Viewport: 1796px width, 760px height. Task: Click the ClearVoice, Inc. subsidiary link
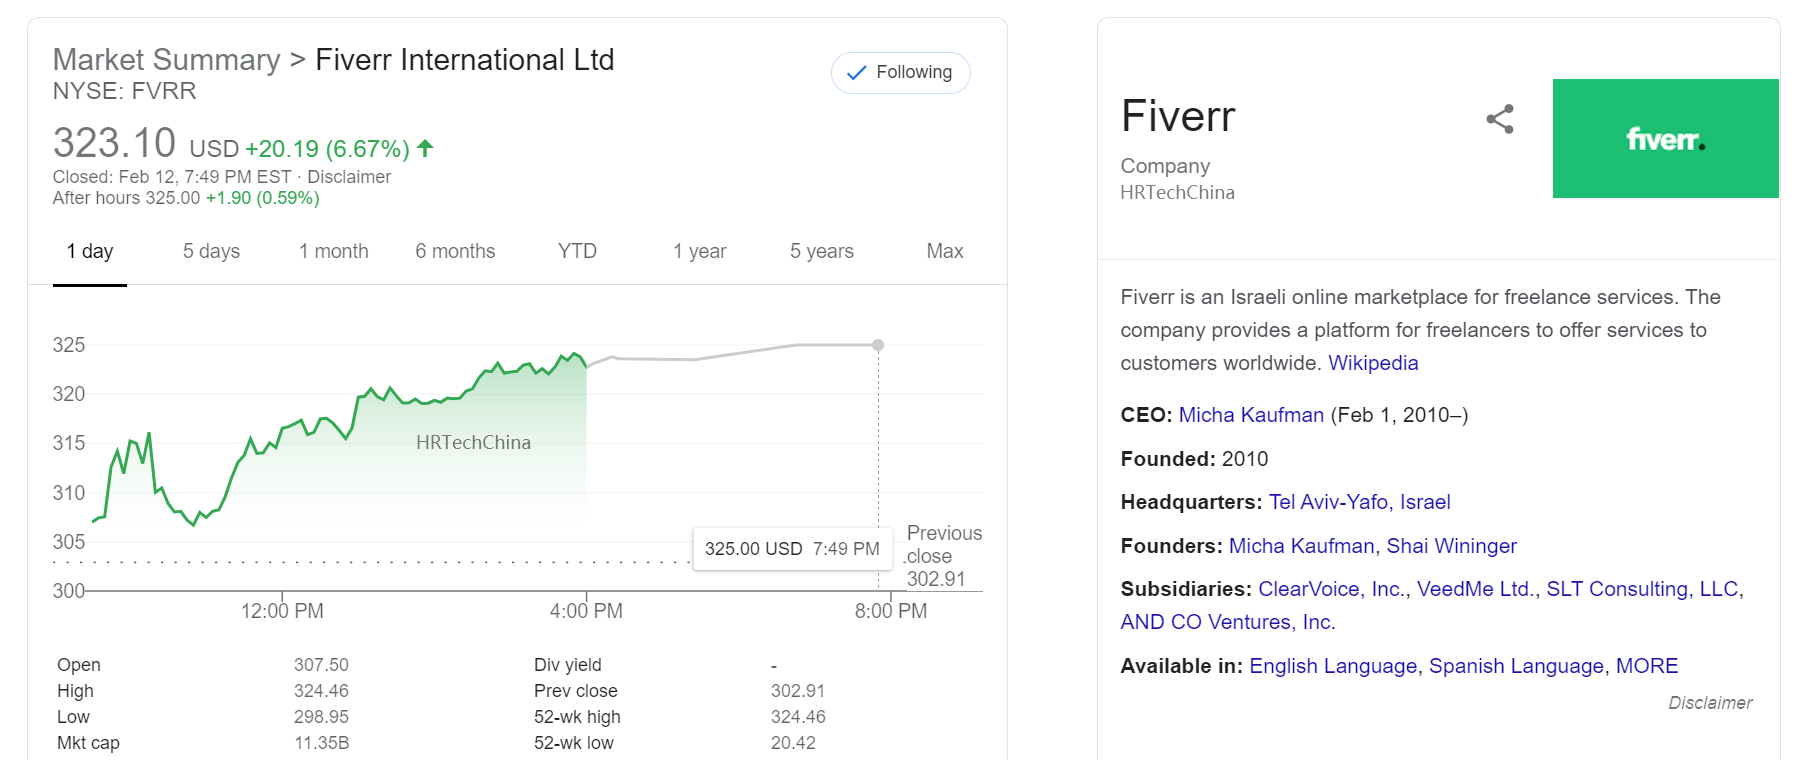[1332, 589]
